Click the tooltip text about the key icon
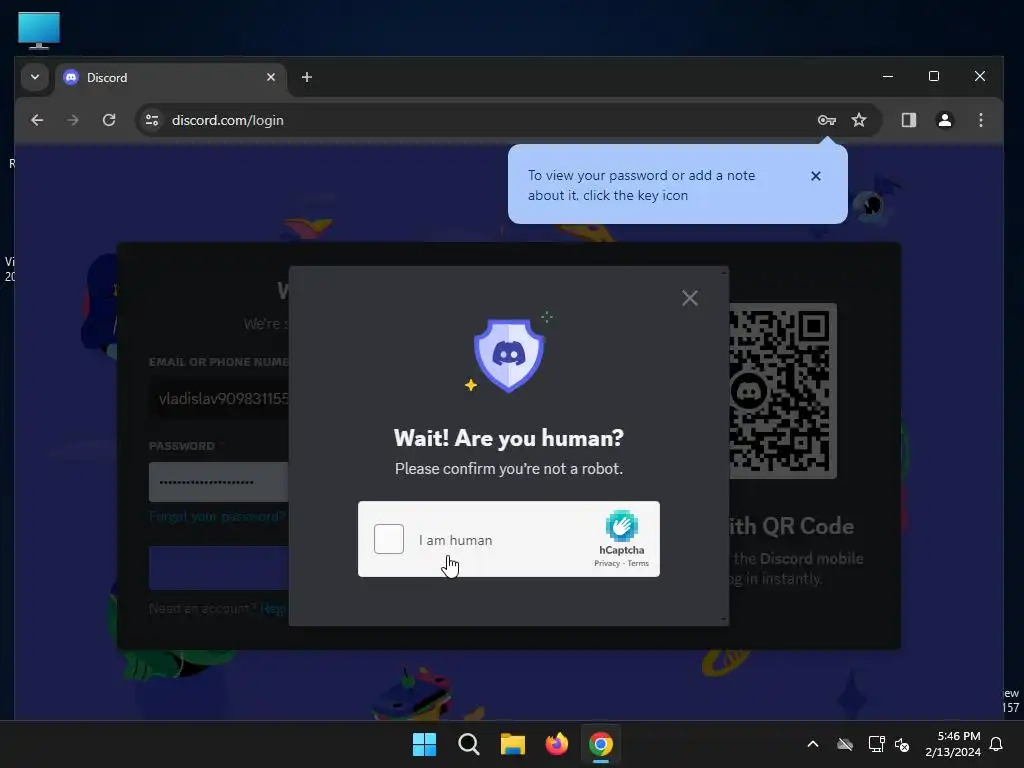1024x768 pixels. pos(641,185)
